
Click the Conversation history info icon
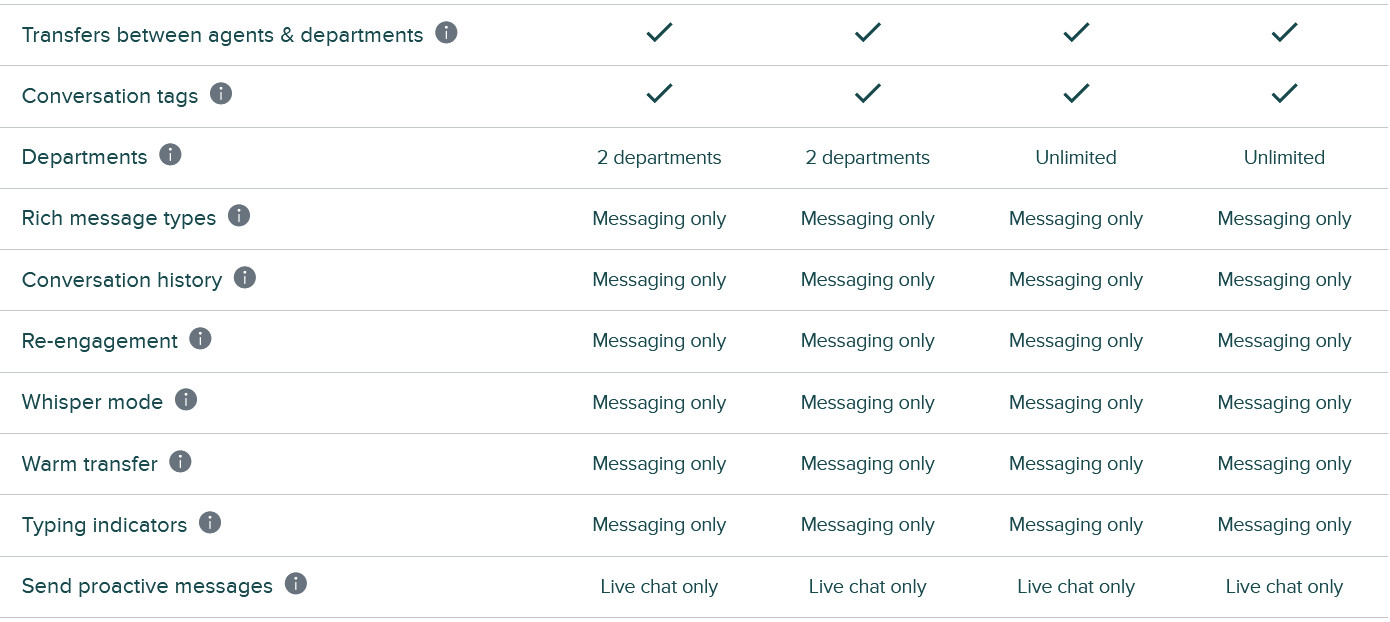click(245, 278)
